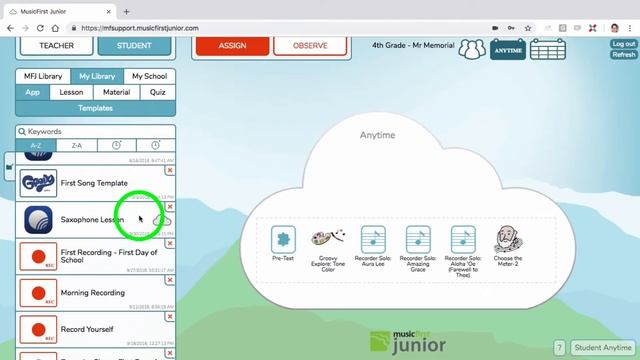The image size is (640, 360).
Task: Switch to STUDENT mode
Action: pos(134,46)
